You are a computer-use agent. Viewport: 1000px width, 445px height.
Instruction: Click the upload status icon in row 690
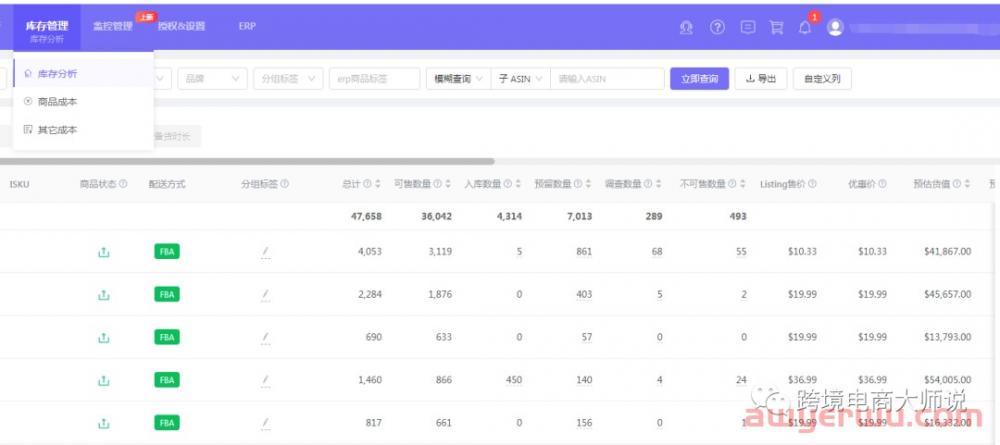click(x=103, y=337)
